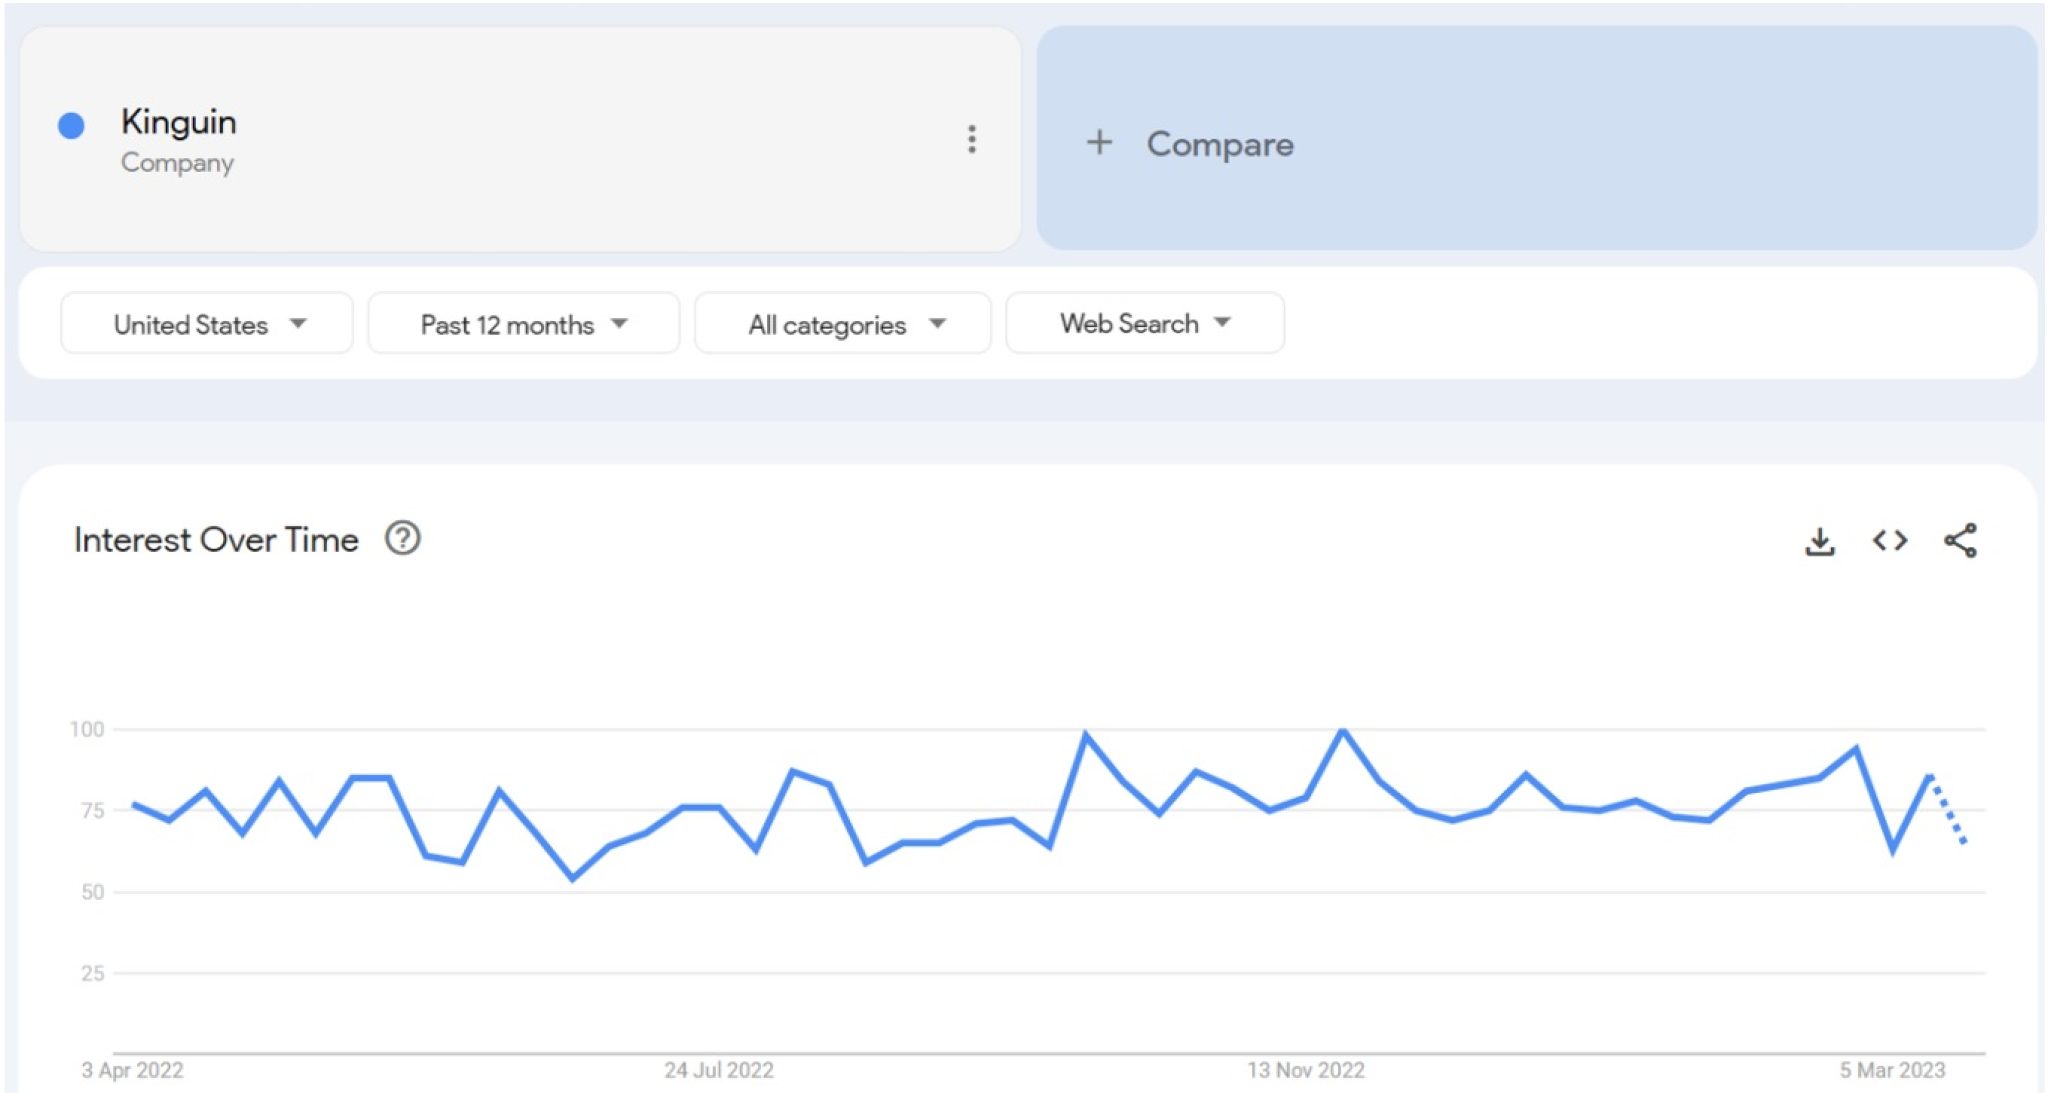
Task: Share the Interest Over Time chart
Action: tap(1960, 541)
